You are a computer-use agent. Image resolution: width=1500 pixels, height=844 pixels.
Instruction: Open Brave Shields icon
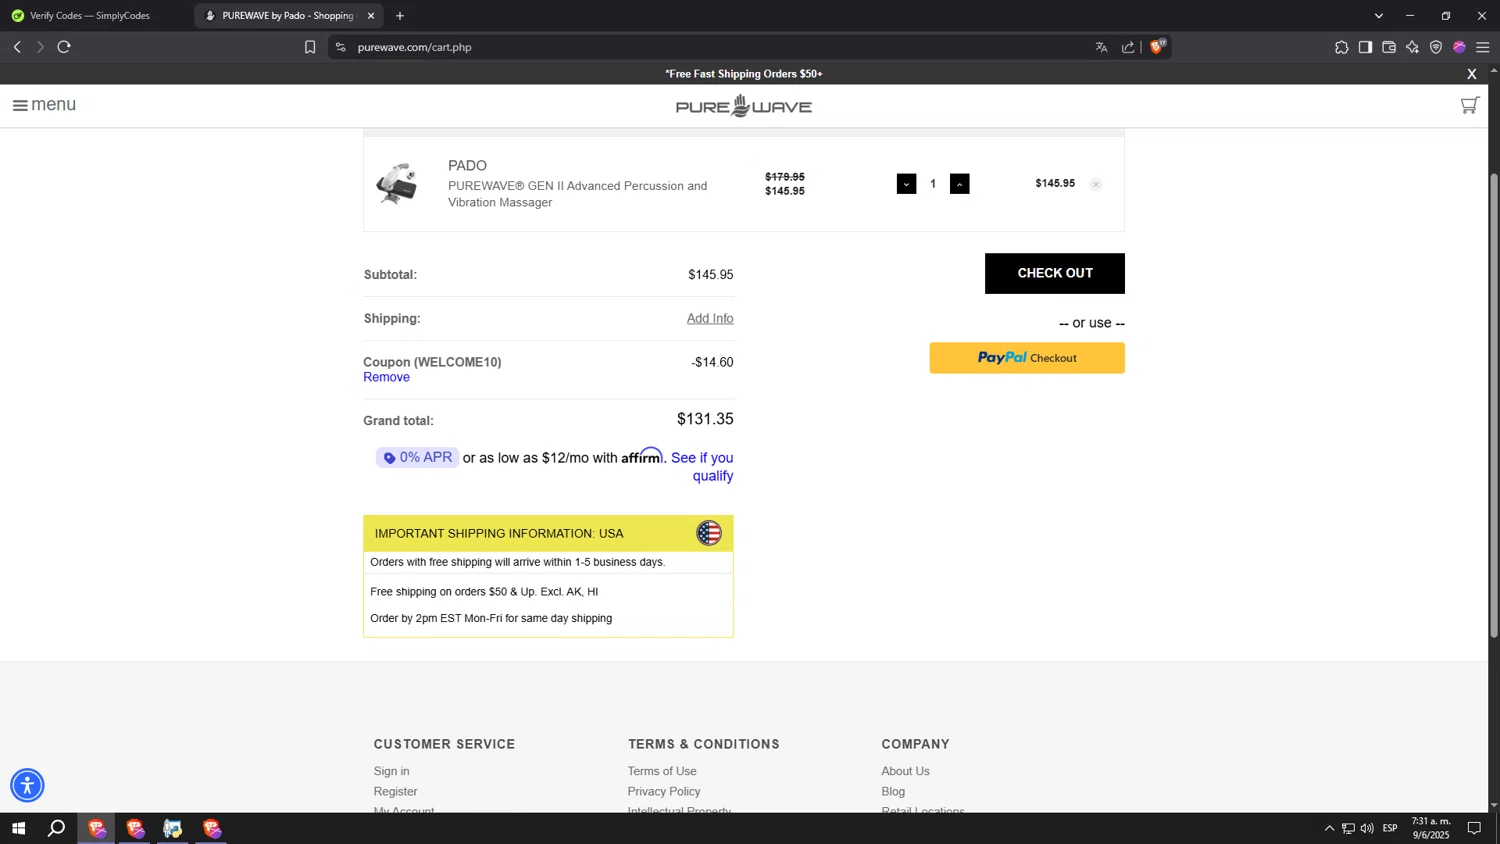pyautogui.click(x=1158, y=46)
